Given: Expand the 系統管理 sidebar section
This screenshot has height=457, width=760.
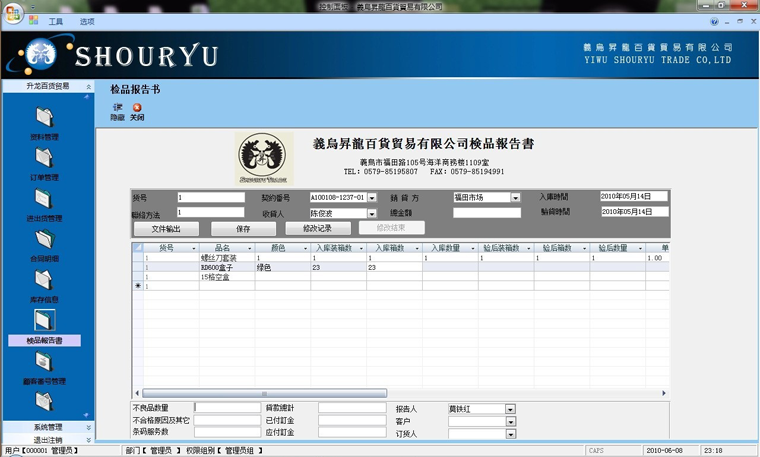Looking at the screenshot, I should click(x=89, y=427).
